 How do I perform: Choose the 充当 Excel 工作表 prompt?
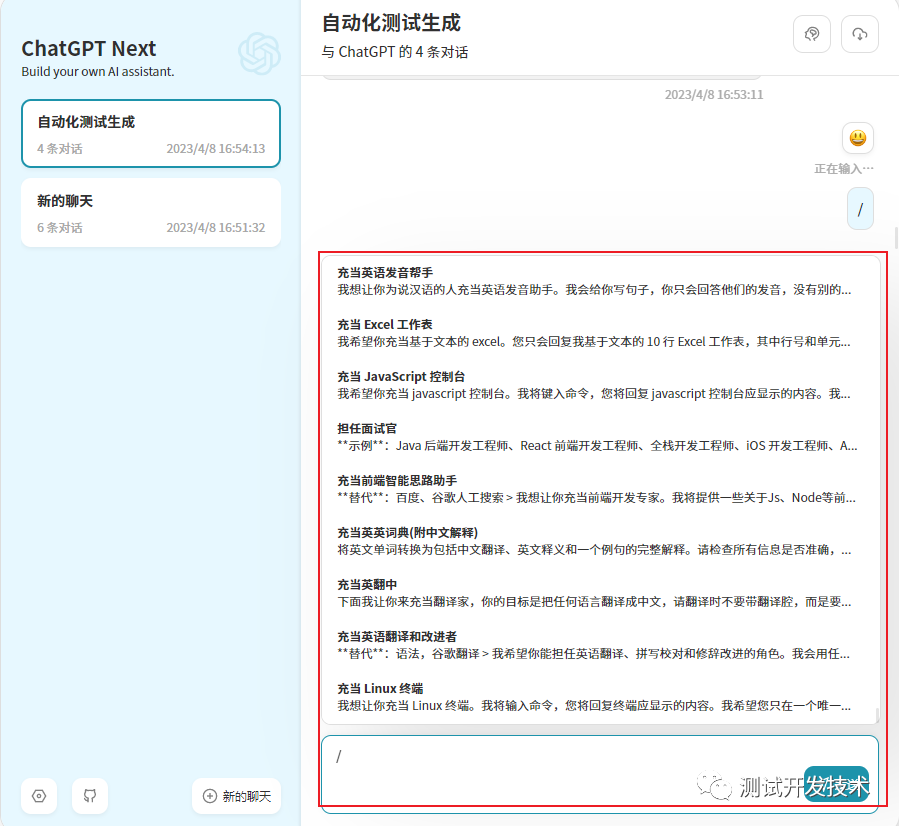point(600,333)
